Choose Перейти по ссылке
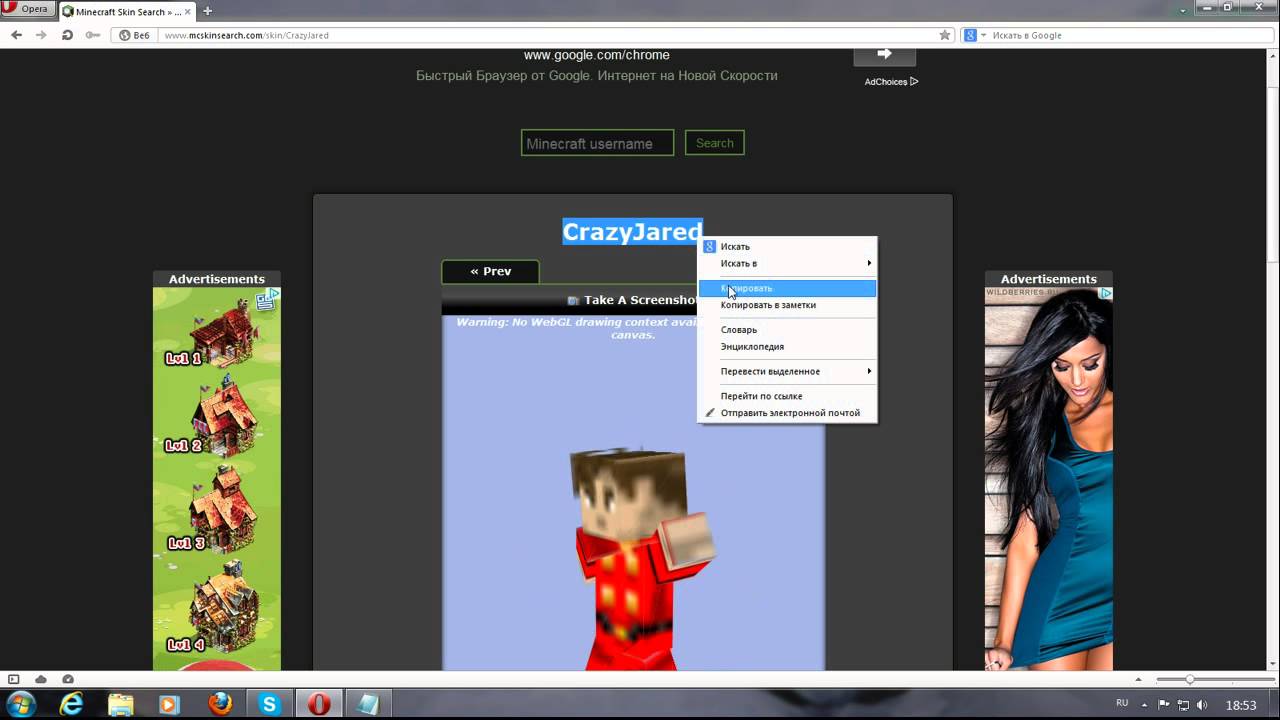Image resolution: width=1280 pixels, height=720 pixels. (x=787, y=396)
